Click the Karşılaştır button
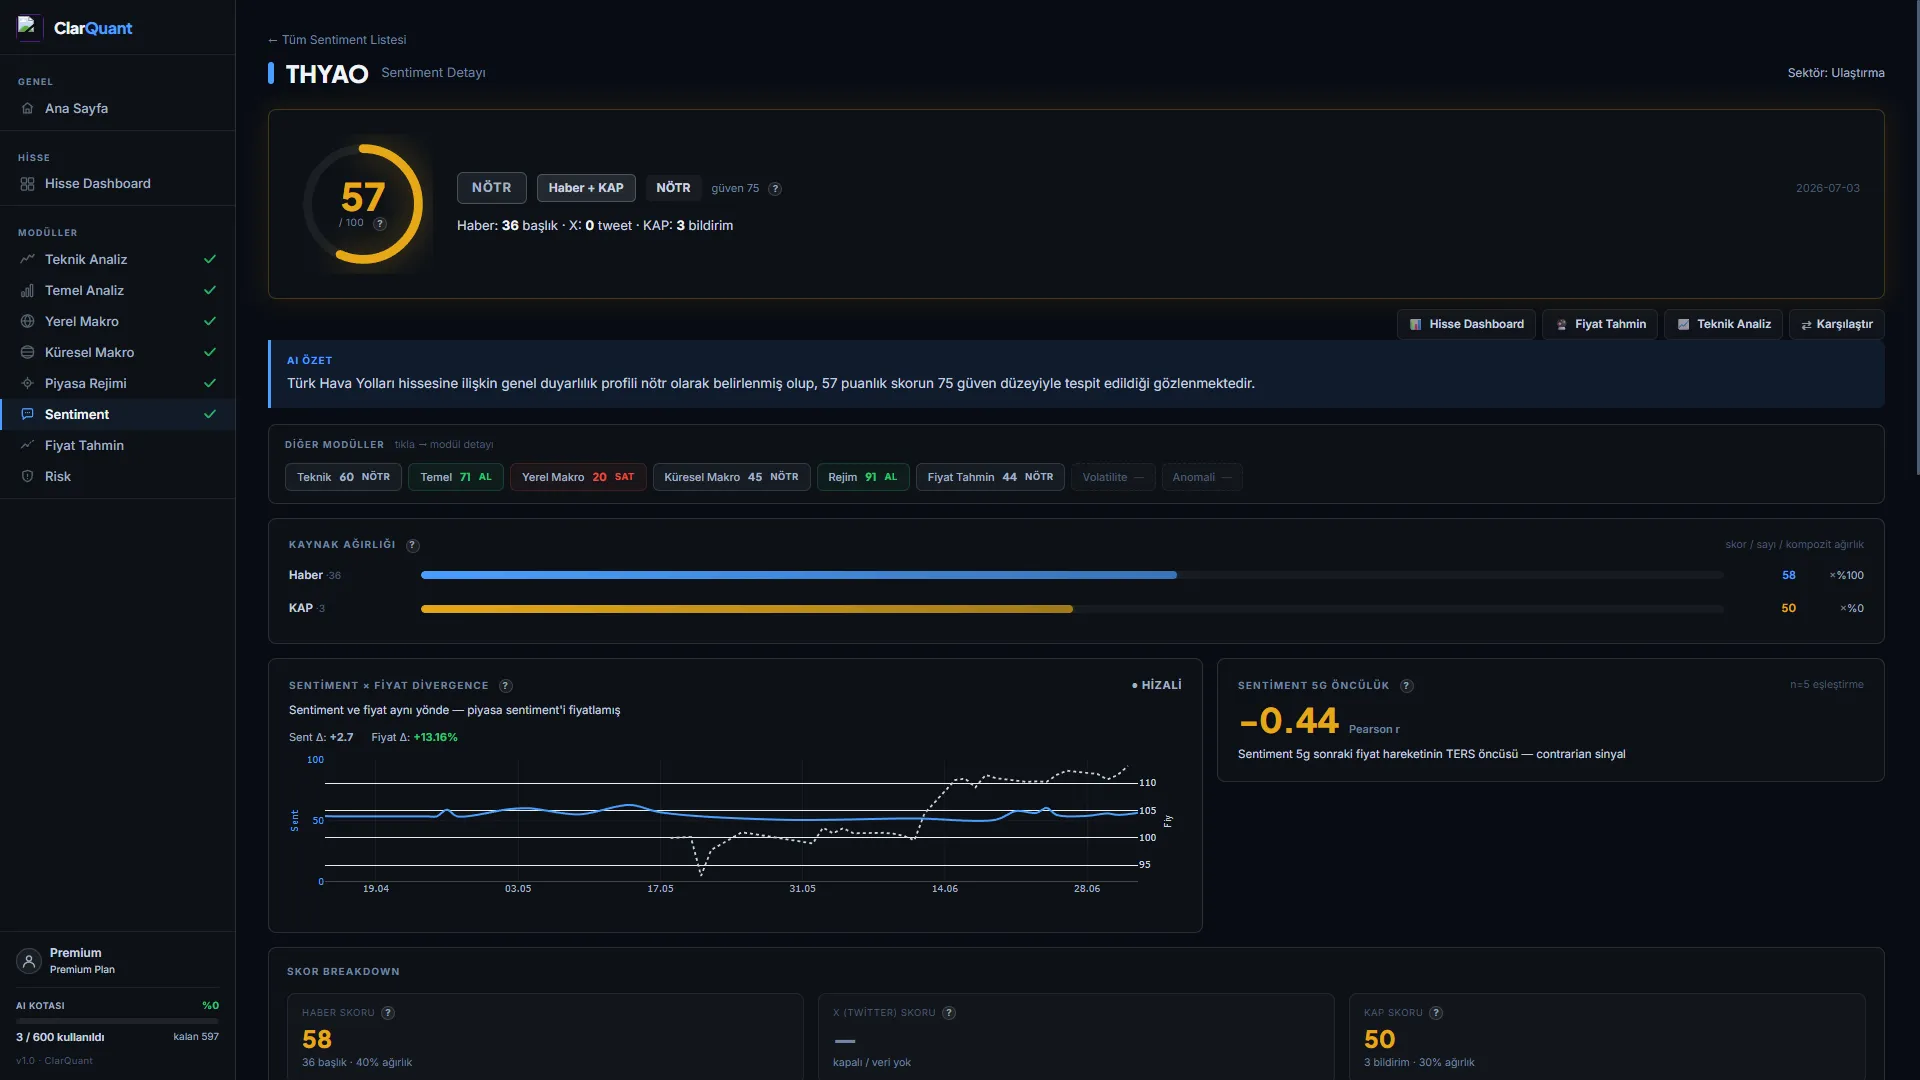1920x1080 pixels. [1836, 324]
